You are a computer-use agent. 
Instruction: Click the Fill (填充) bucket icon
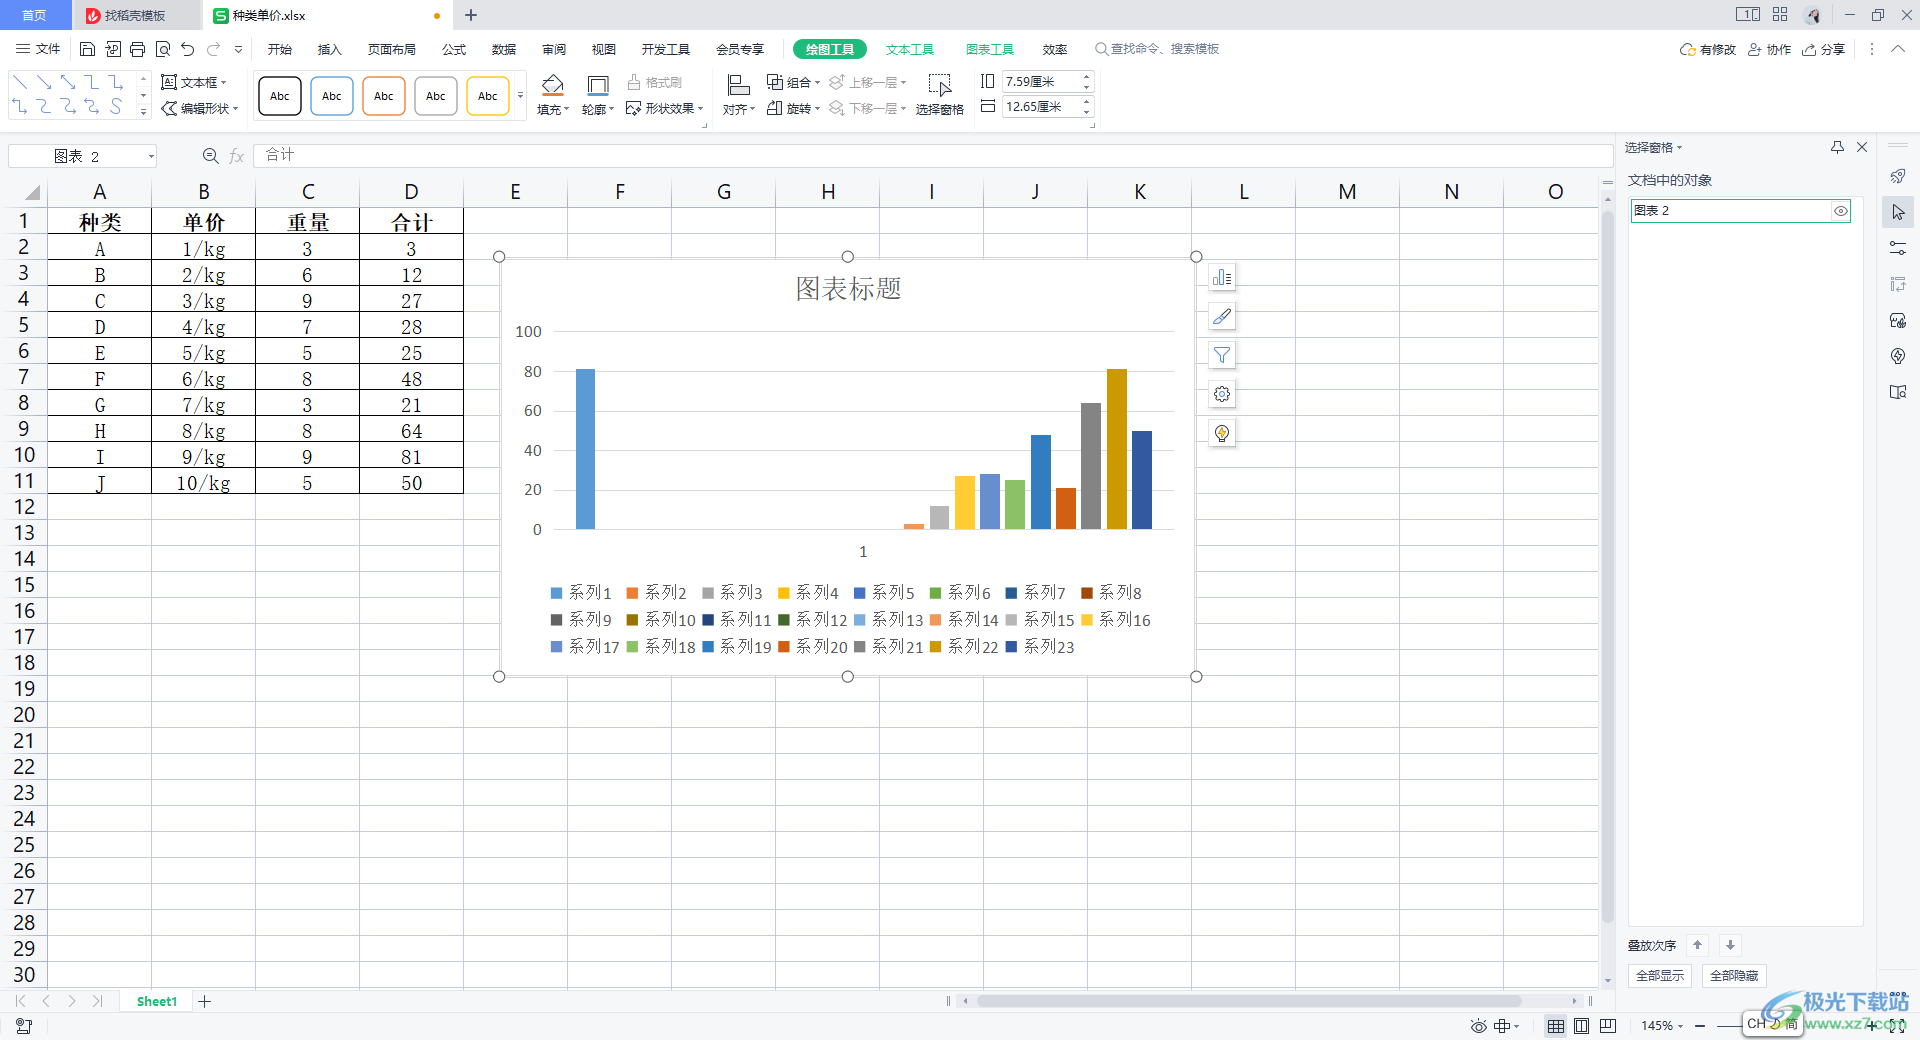(x=552, y=85)
